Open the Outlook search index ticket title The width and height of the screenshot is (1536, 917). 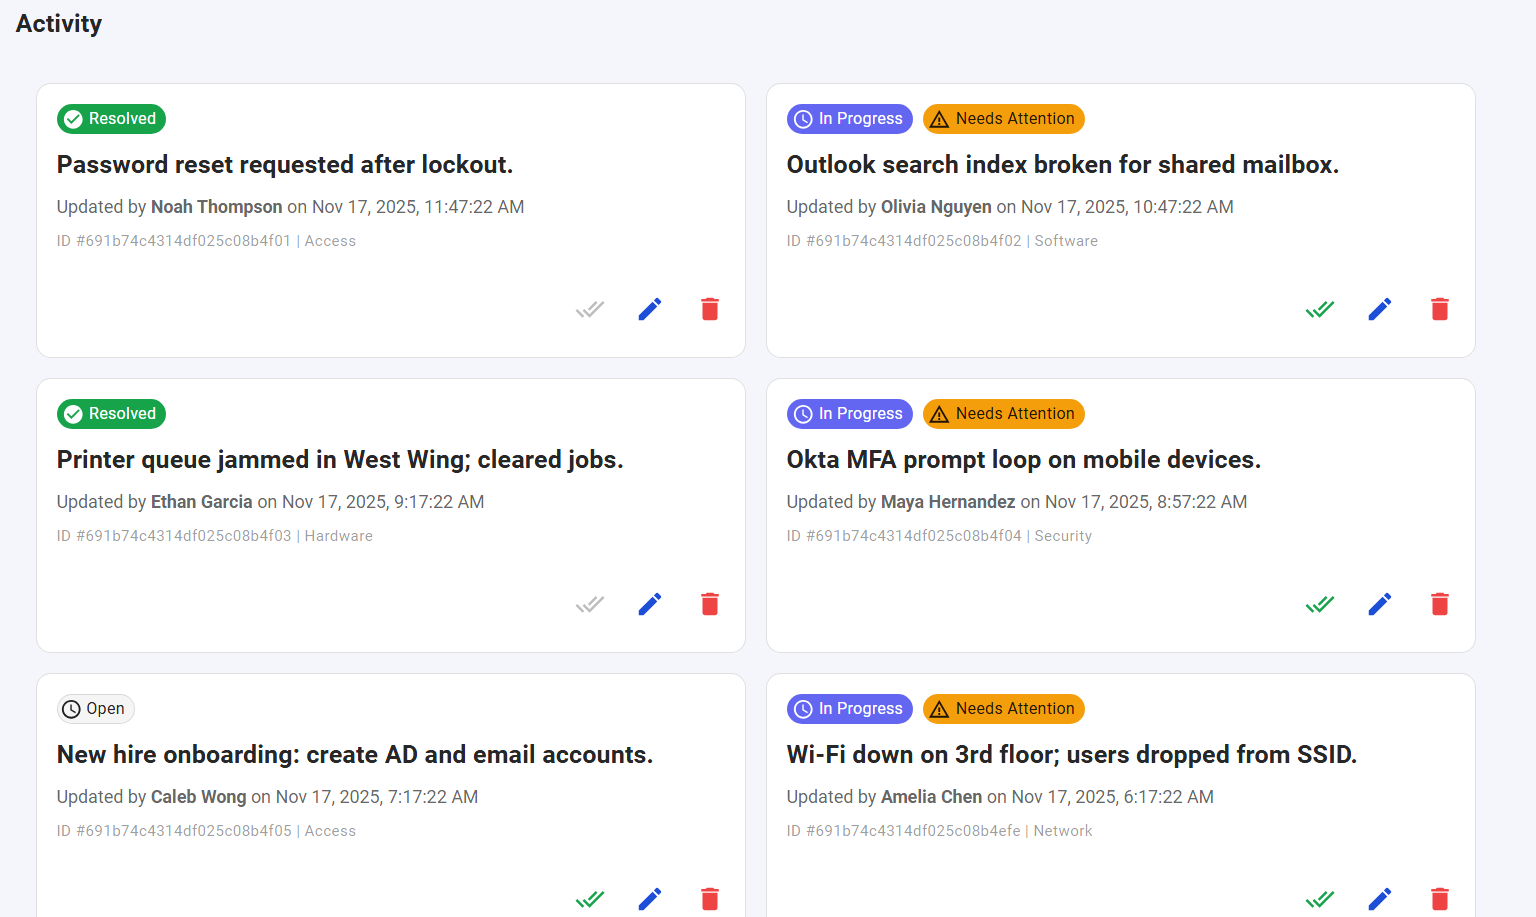click(x=1063, y=164)
